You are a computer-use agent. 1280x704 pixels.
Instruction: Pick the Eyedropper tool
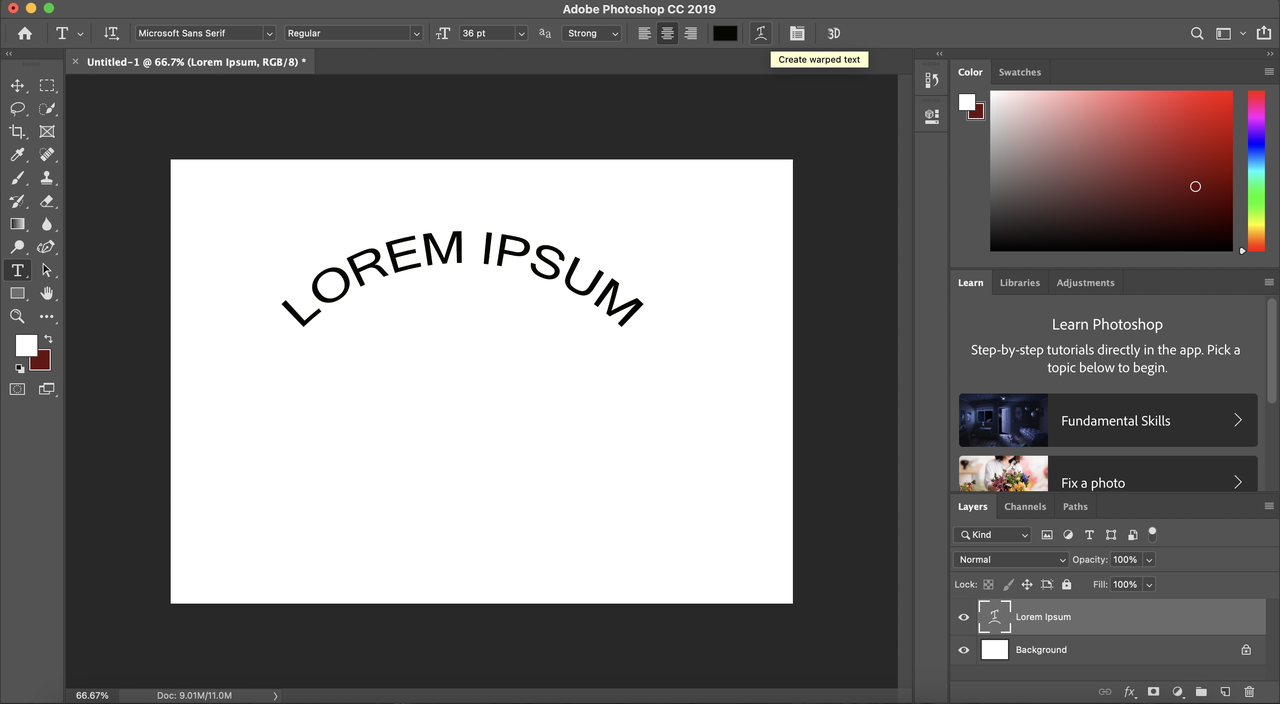[x=17, y=155]
